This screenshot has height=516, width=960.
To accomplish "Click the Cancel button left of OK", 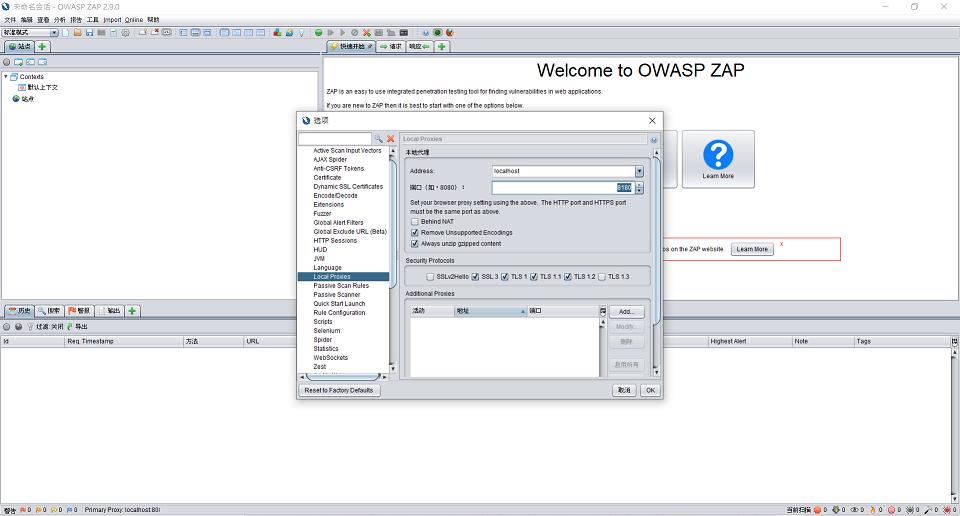I will point(624,391).
